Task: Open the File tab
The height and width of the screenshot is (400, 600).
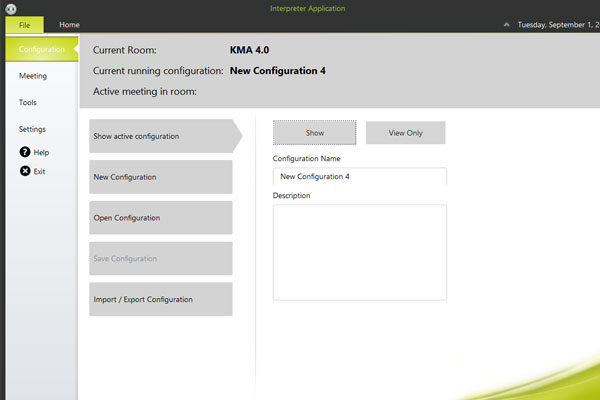Action: pyautogui.click(x=24, y=25)
